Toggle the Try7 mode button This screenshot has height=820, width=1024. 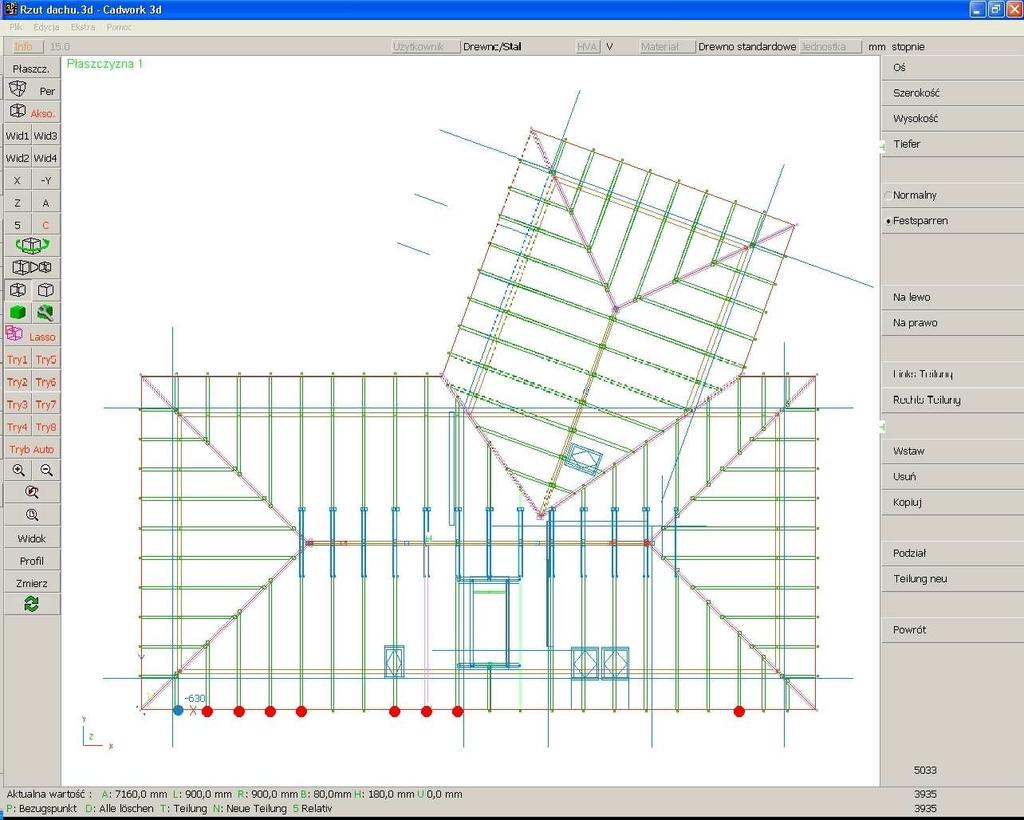(46, 404)
